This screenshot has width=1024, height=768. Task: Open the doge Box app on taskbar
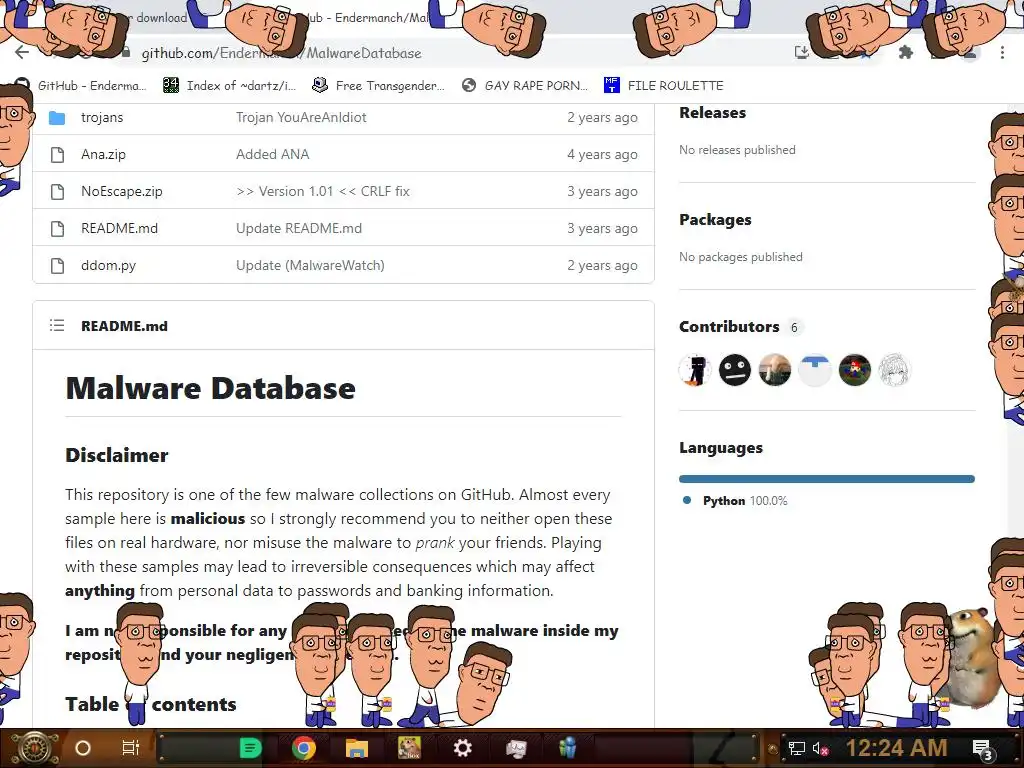(x=409, y=748)
